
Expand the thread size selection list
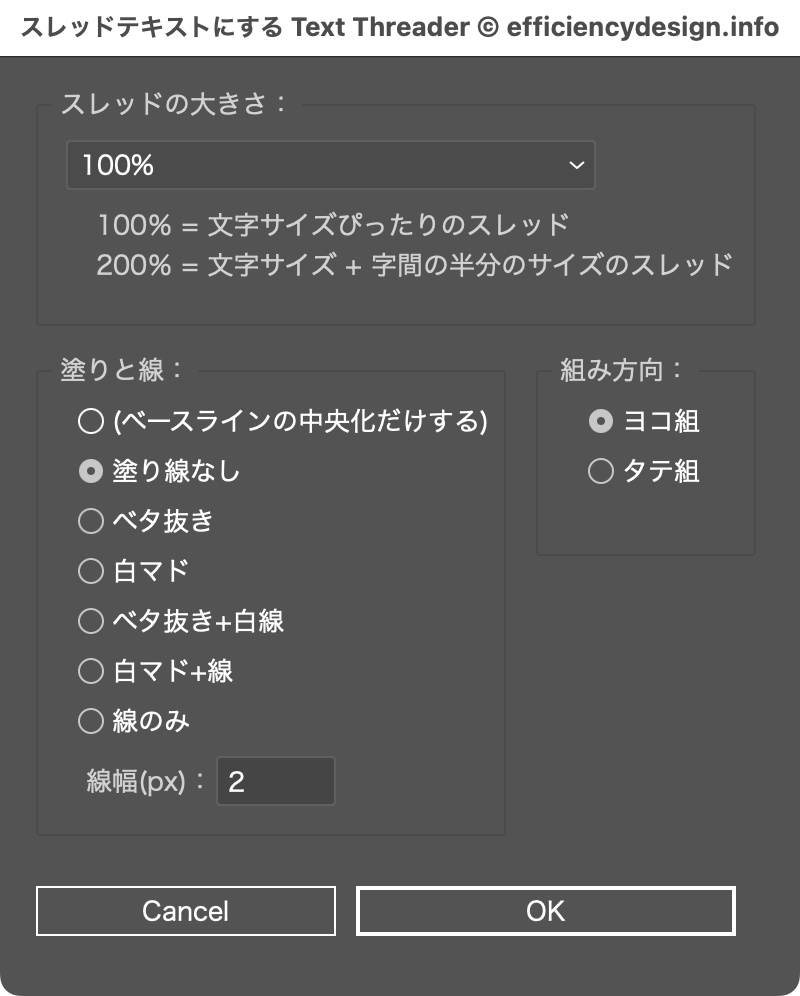[578, 165]
